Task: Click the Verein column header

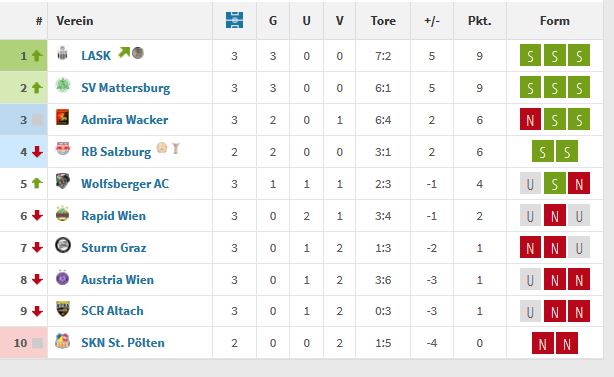Action: click(75, 21)
